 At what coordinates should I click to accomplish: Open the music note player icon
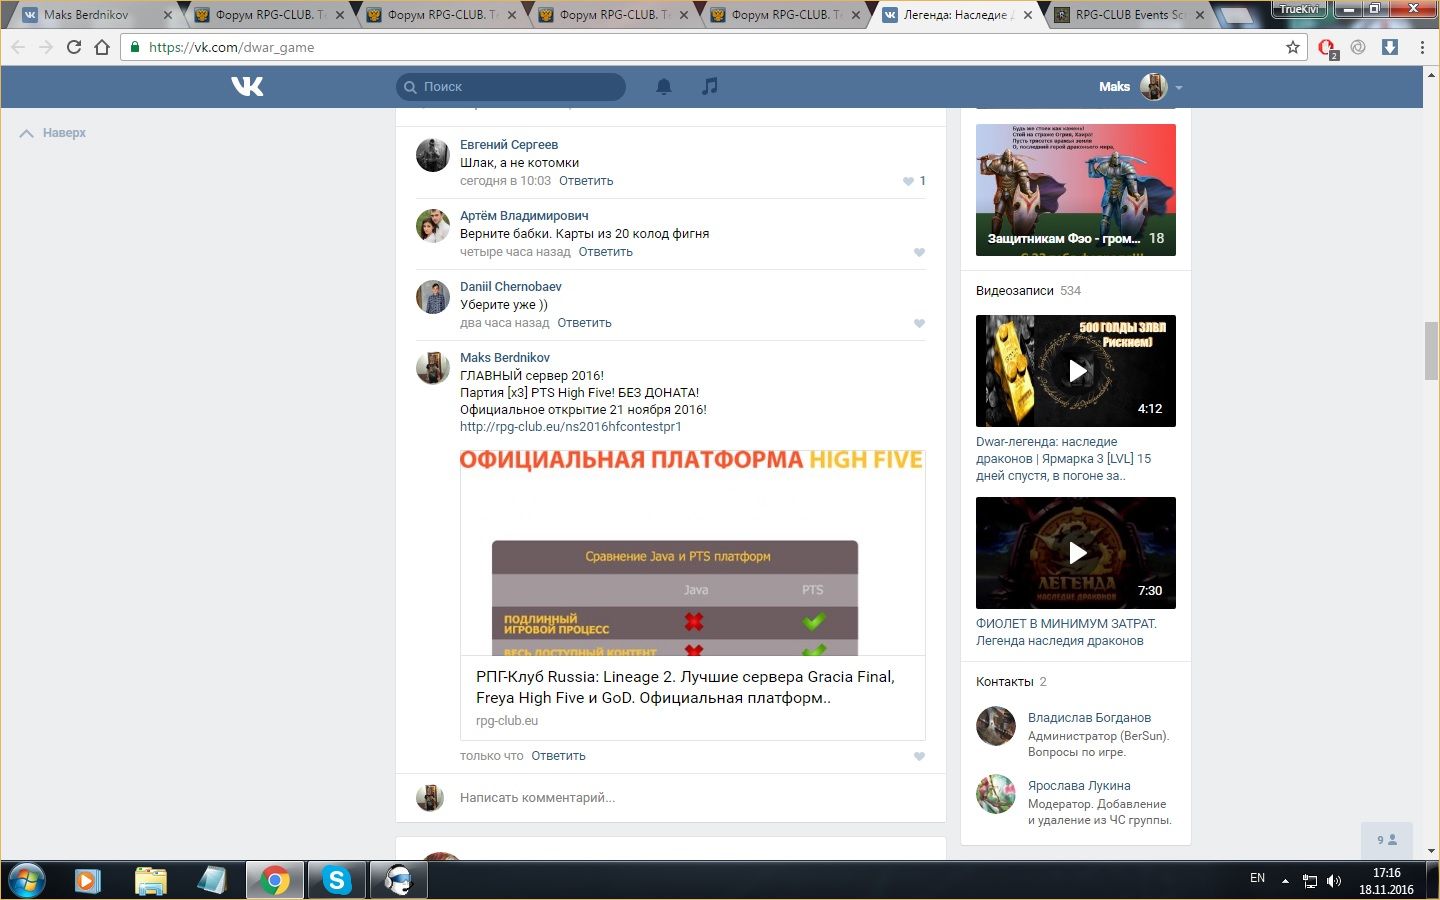pyautogui.click(x=710, y=87)
